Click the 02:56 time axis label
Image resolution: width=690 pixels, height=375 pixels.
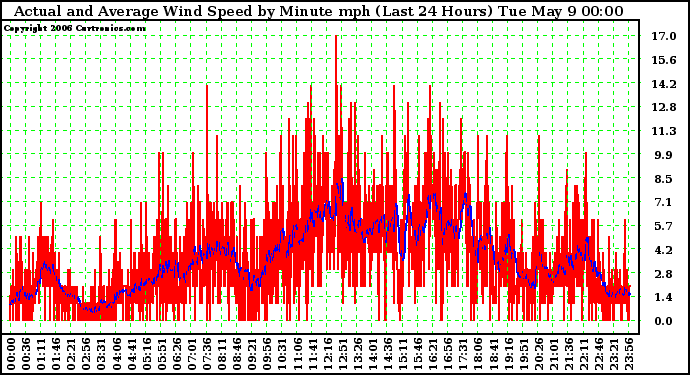[x=86, y=354]
